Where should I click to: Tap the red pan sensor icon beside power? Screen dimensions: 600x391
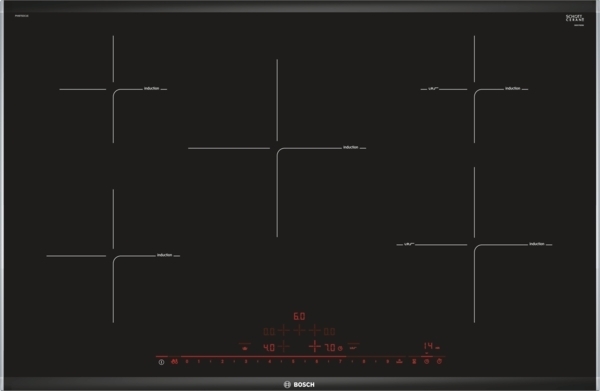coord(174,362)
